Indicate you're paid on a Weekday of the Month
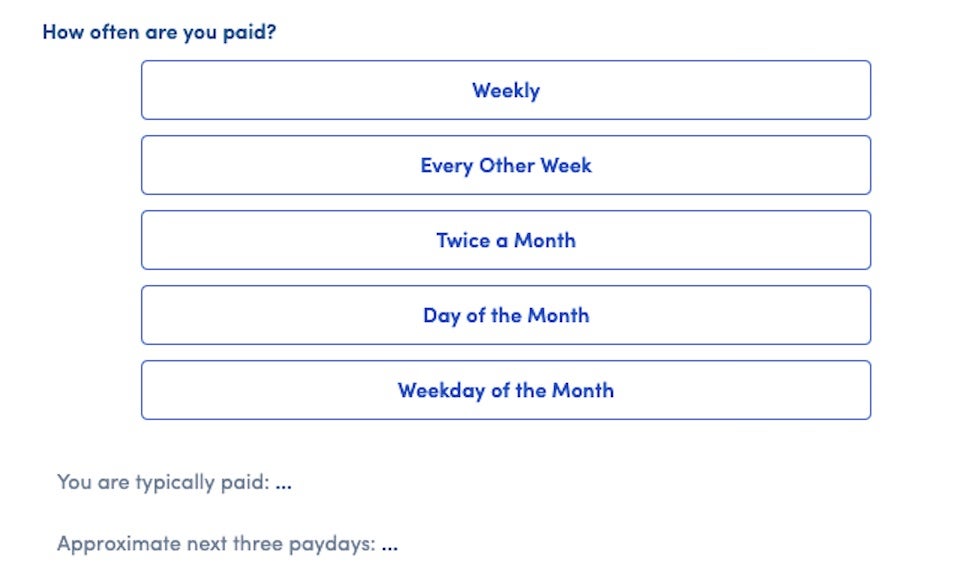 pyautogui.click(x=505, y=390)
